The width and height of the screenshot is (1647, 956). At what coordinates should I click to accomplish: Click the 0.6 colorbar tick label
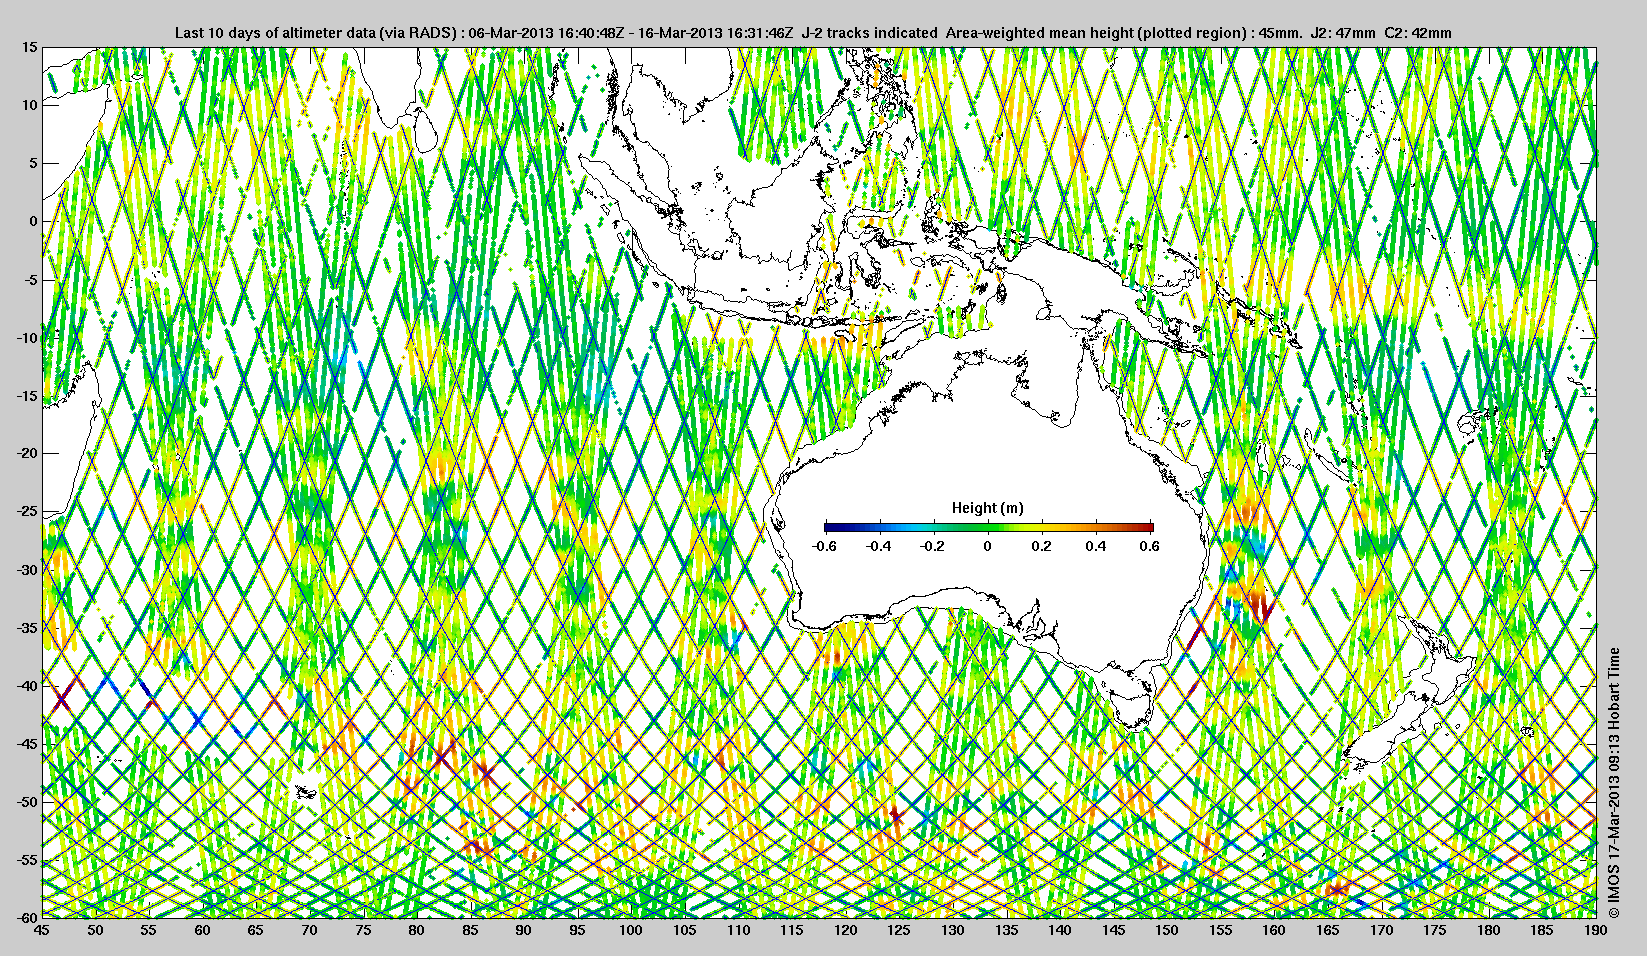click(1150, 546)
